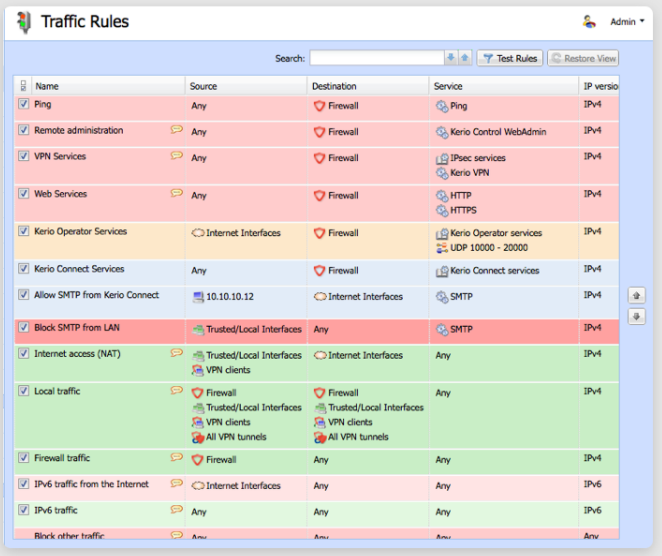Viewport: 662px width, 556px height.
Task: Click HTTPS service icon in Web Services row
Action: click(442, 210)
